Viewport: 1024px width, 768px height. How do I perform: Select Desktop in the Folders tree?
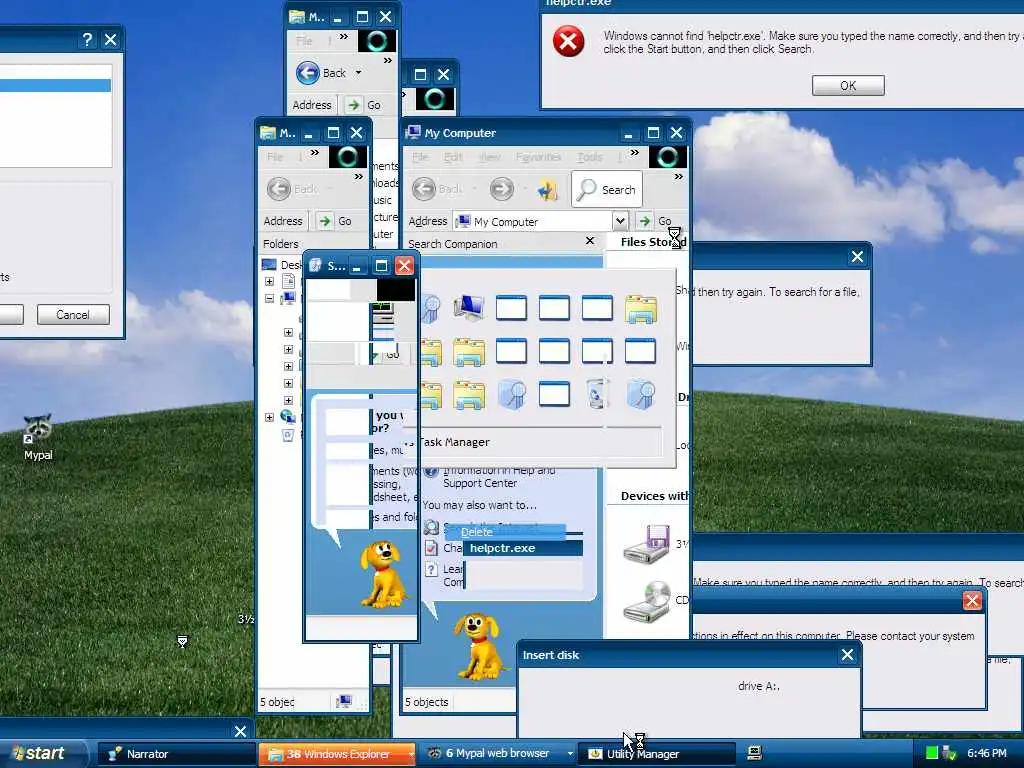(281, 264)
